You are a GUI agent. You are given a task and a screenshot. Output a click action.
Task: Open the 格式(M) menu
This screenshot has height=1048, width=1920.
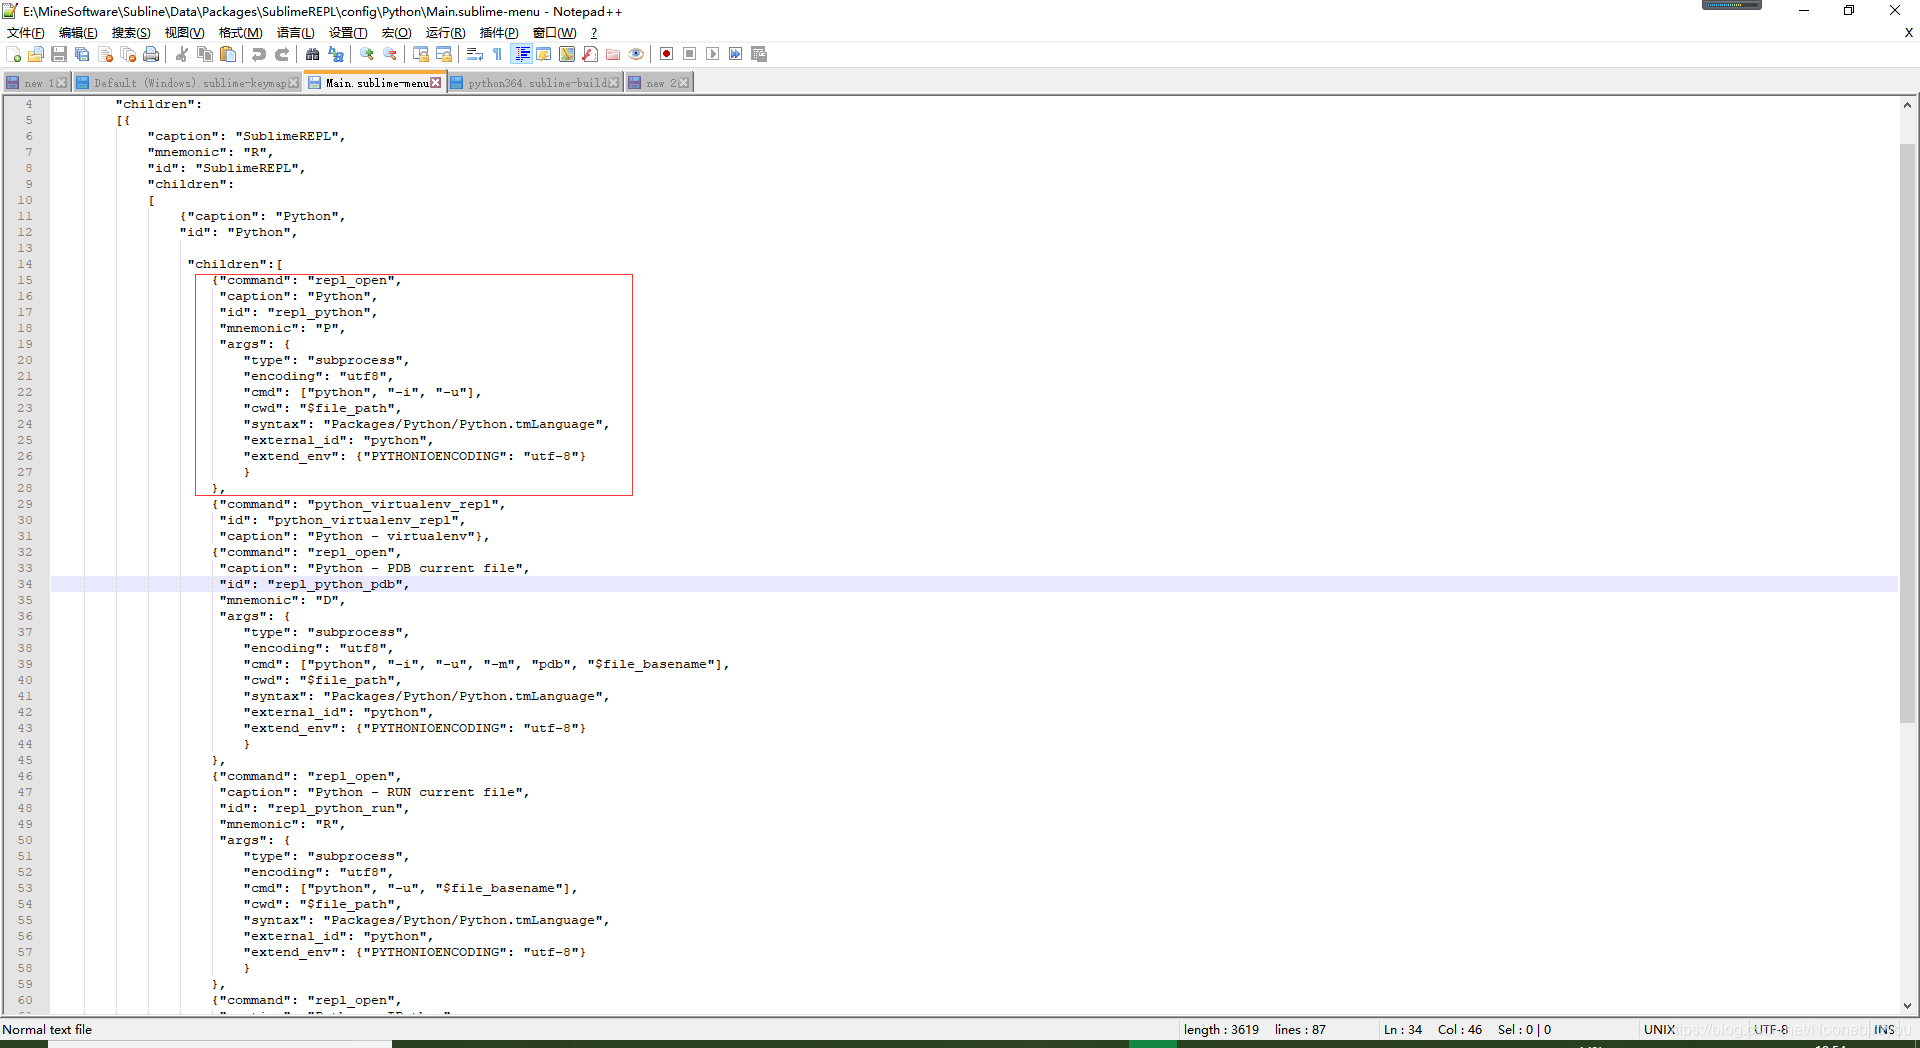point(241,33)
